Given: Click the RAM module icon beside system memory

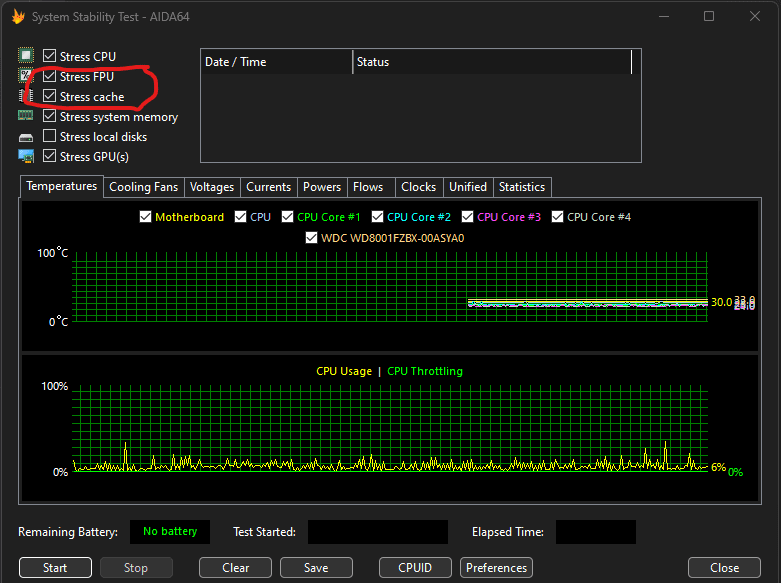Looking at the screenshot, I should click(26, 116).
